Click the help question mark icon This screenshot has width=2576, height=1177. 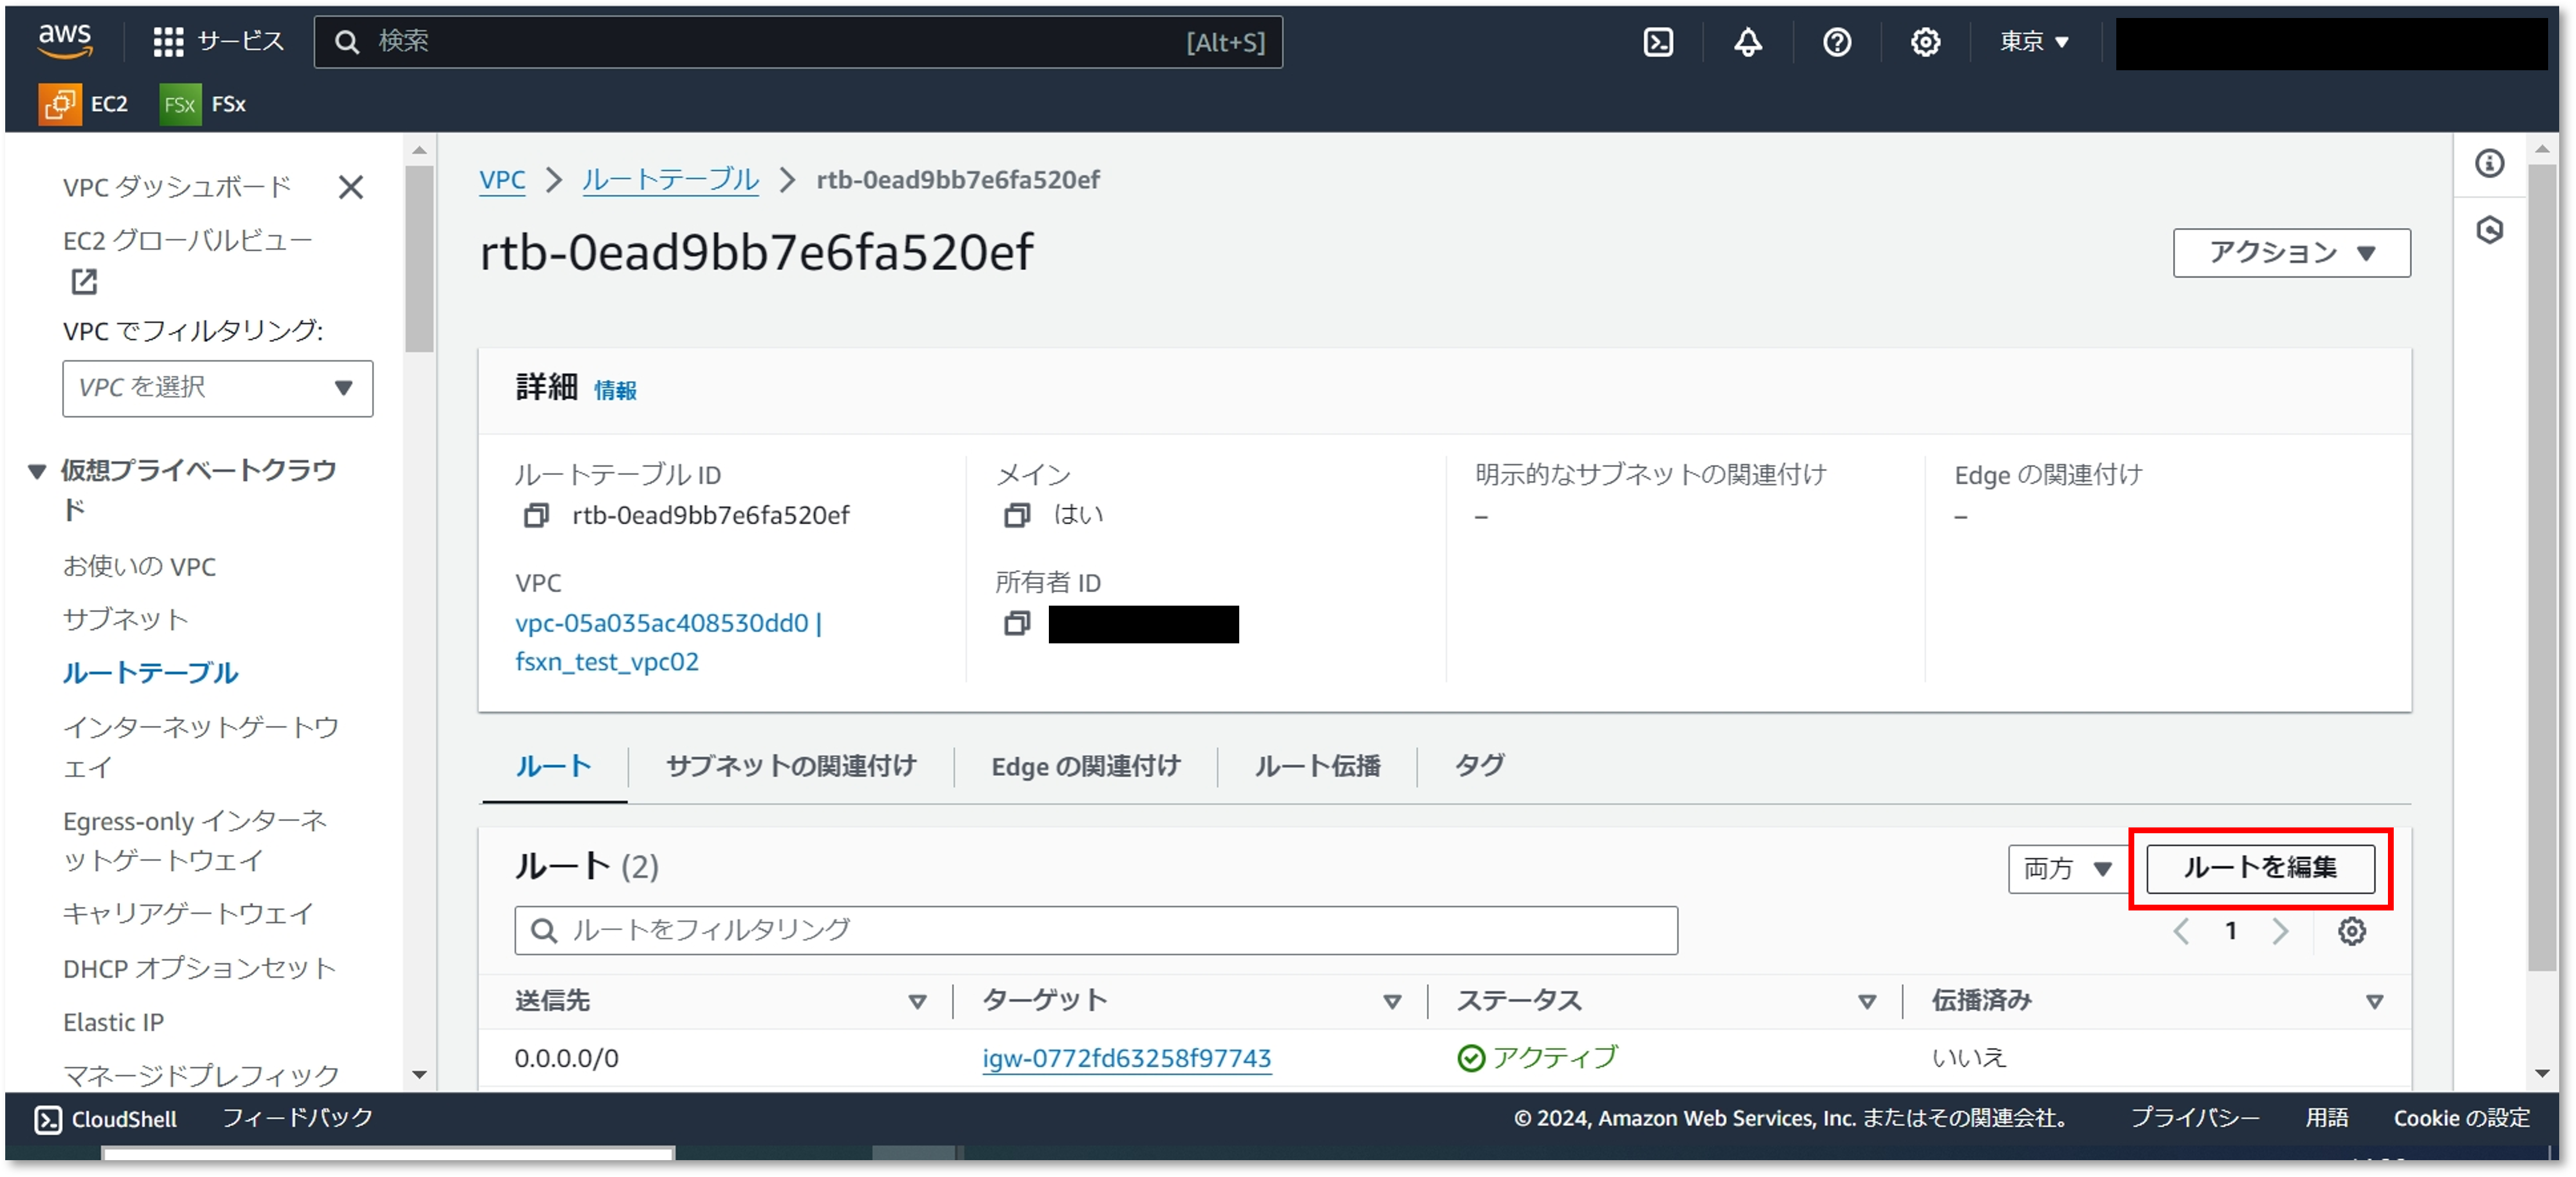(1836, 42)
